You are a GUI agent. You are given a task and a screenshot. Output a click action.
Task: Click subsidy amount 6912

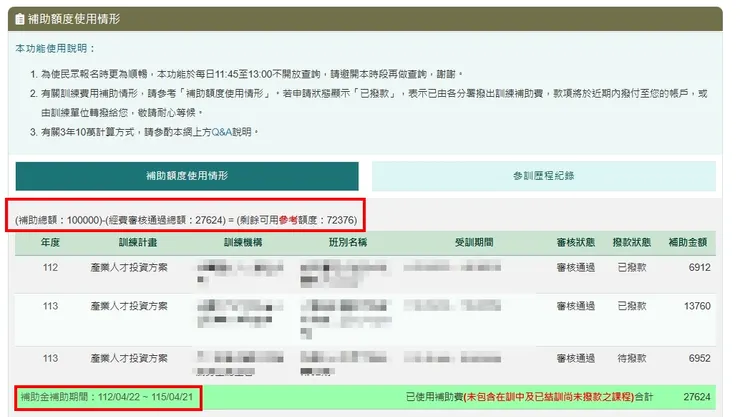pyautogui.click(x=699, y=267)
